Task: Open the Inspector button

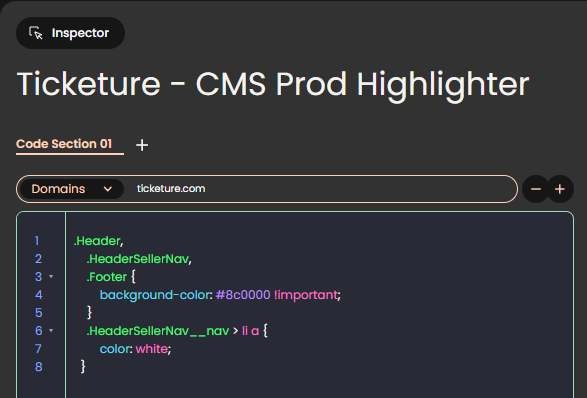Action: [x=70, y=33]
